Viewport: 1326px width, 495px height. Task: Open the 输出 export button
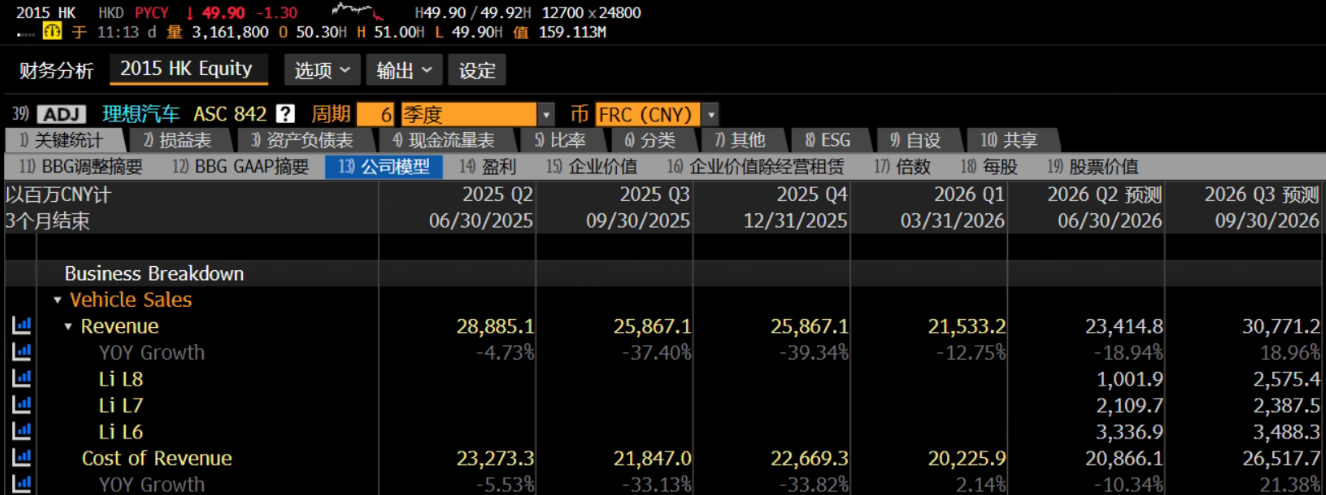click(x=404, y=70)
